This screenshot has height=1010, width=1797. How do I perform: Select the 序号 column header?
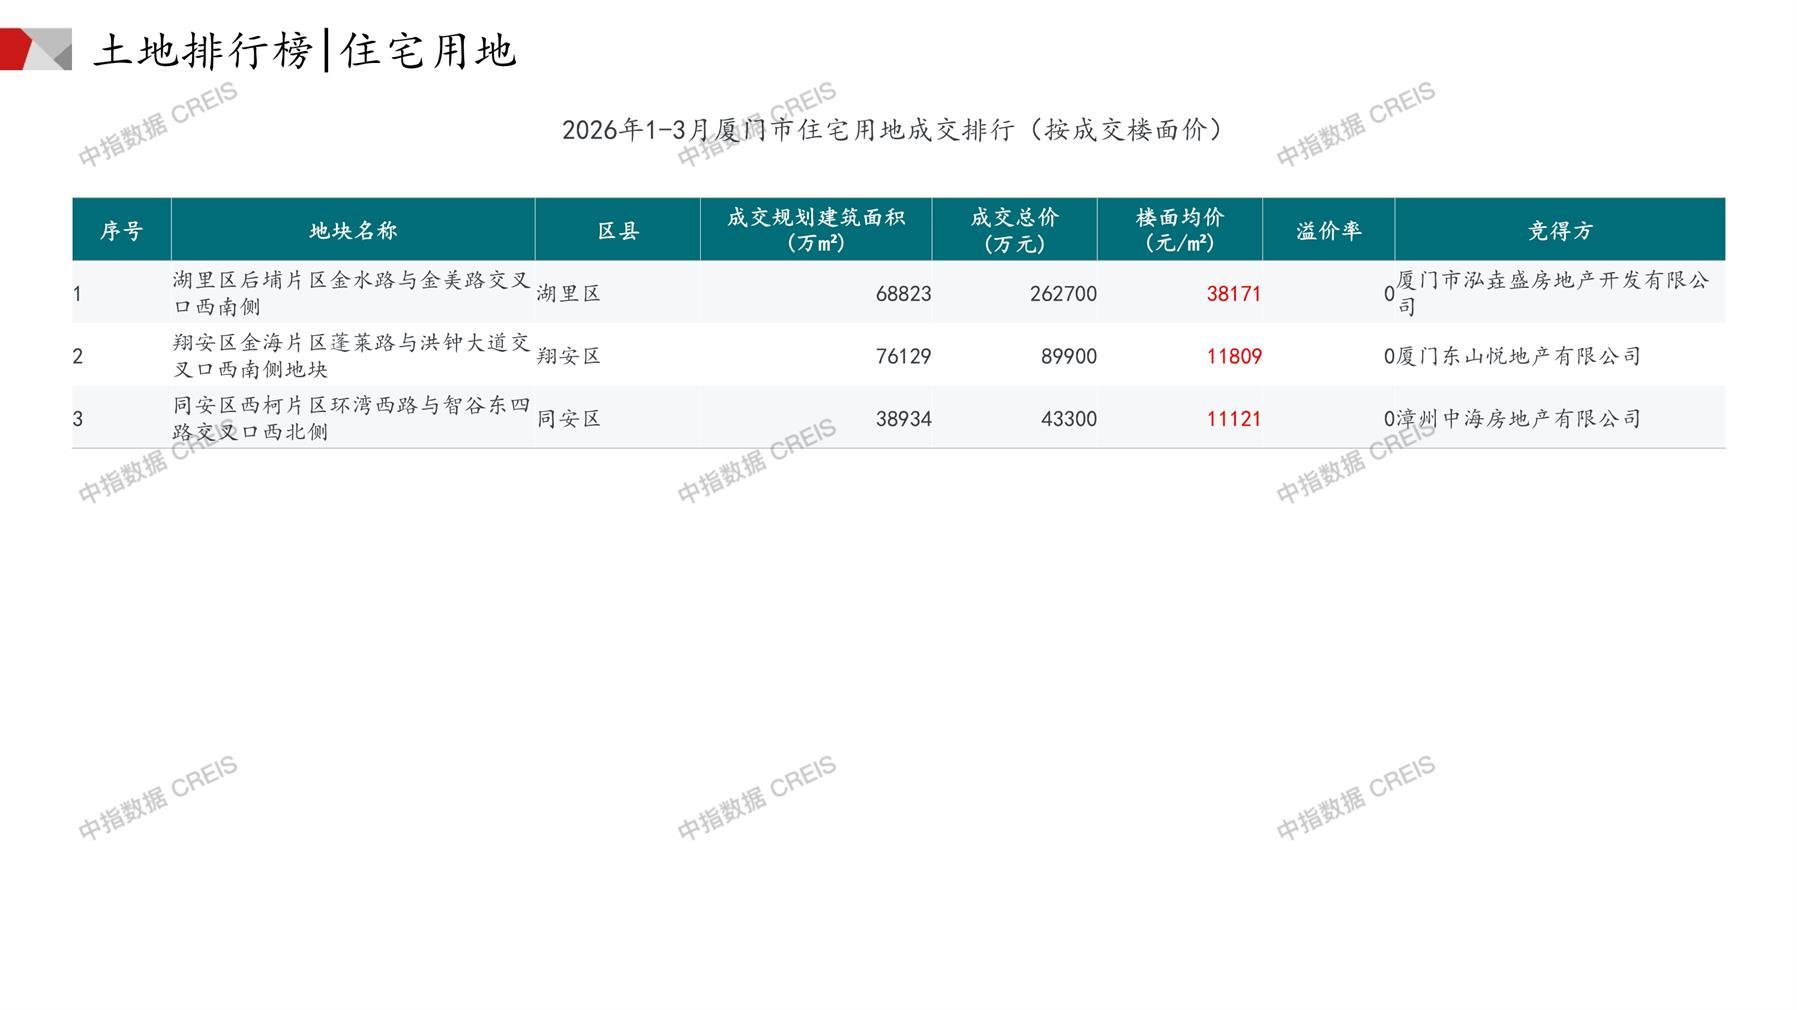coord(122,231)
